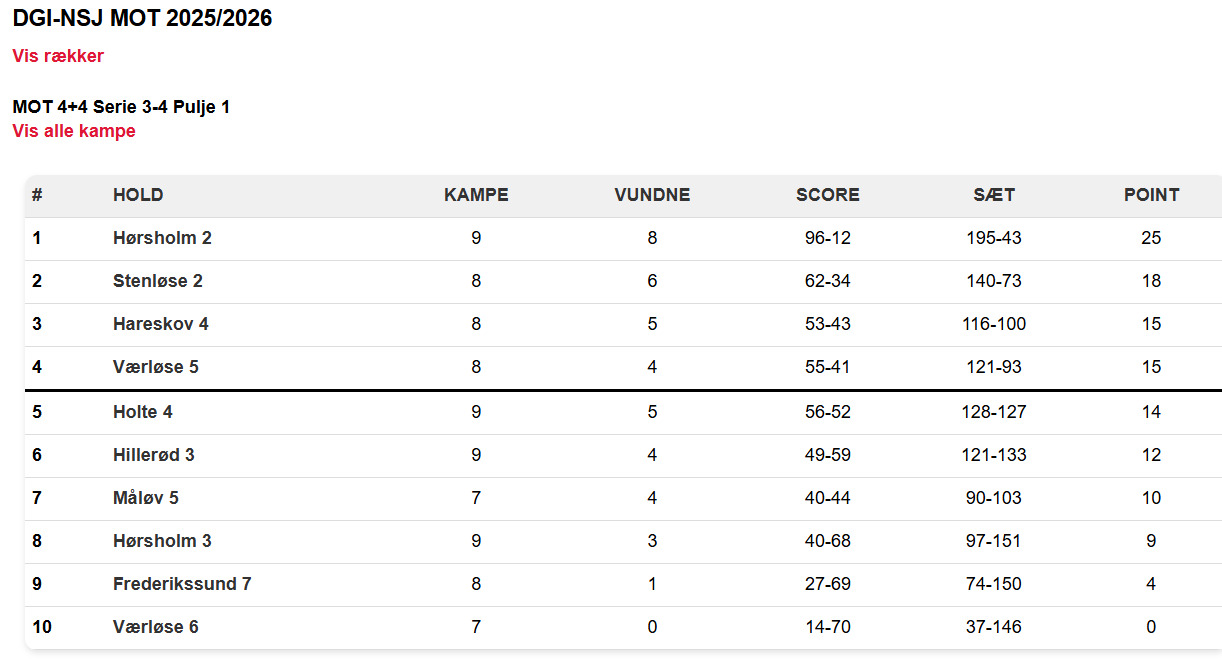Viewport: 1222px width, 666px height.
Task: Click the KAMPE column header
Action: click(476, 195)
